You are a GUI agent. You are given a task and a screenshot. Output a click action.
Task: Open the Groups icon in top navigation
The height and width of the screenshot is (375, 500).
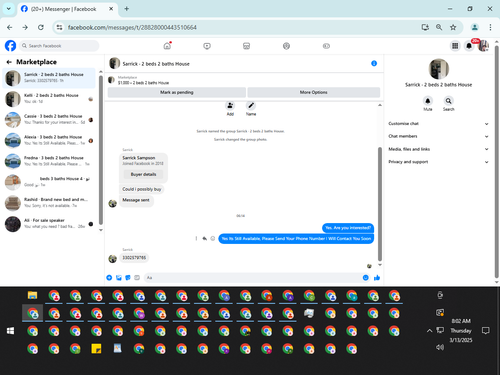click(x=286, y=46)
